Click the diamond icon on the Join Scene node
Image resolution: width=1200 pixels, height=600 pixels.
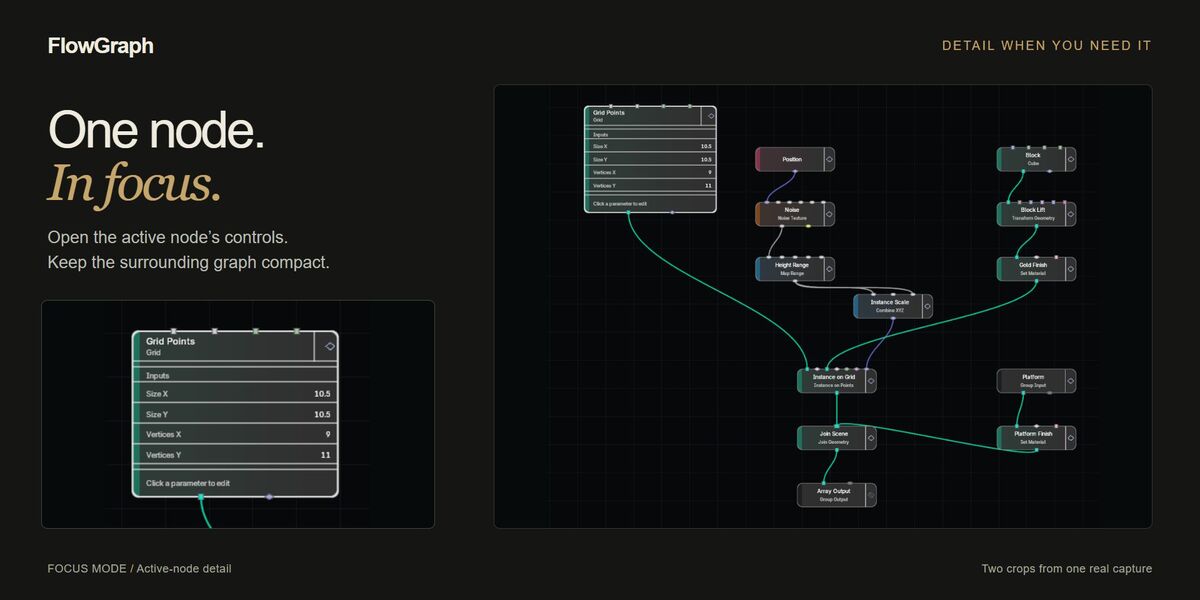coord(869,438)
